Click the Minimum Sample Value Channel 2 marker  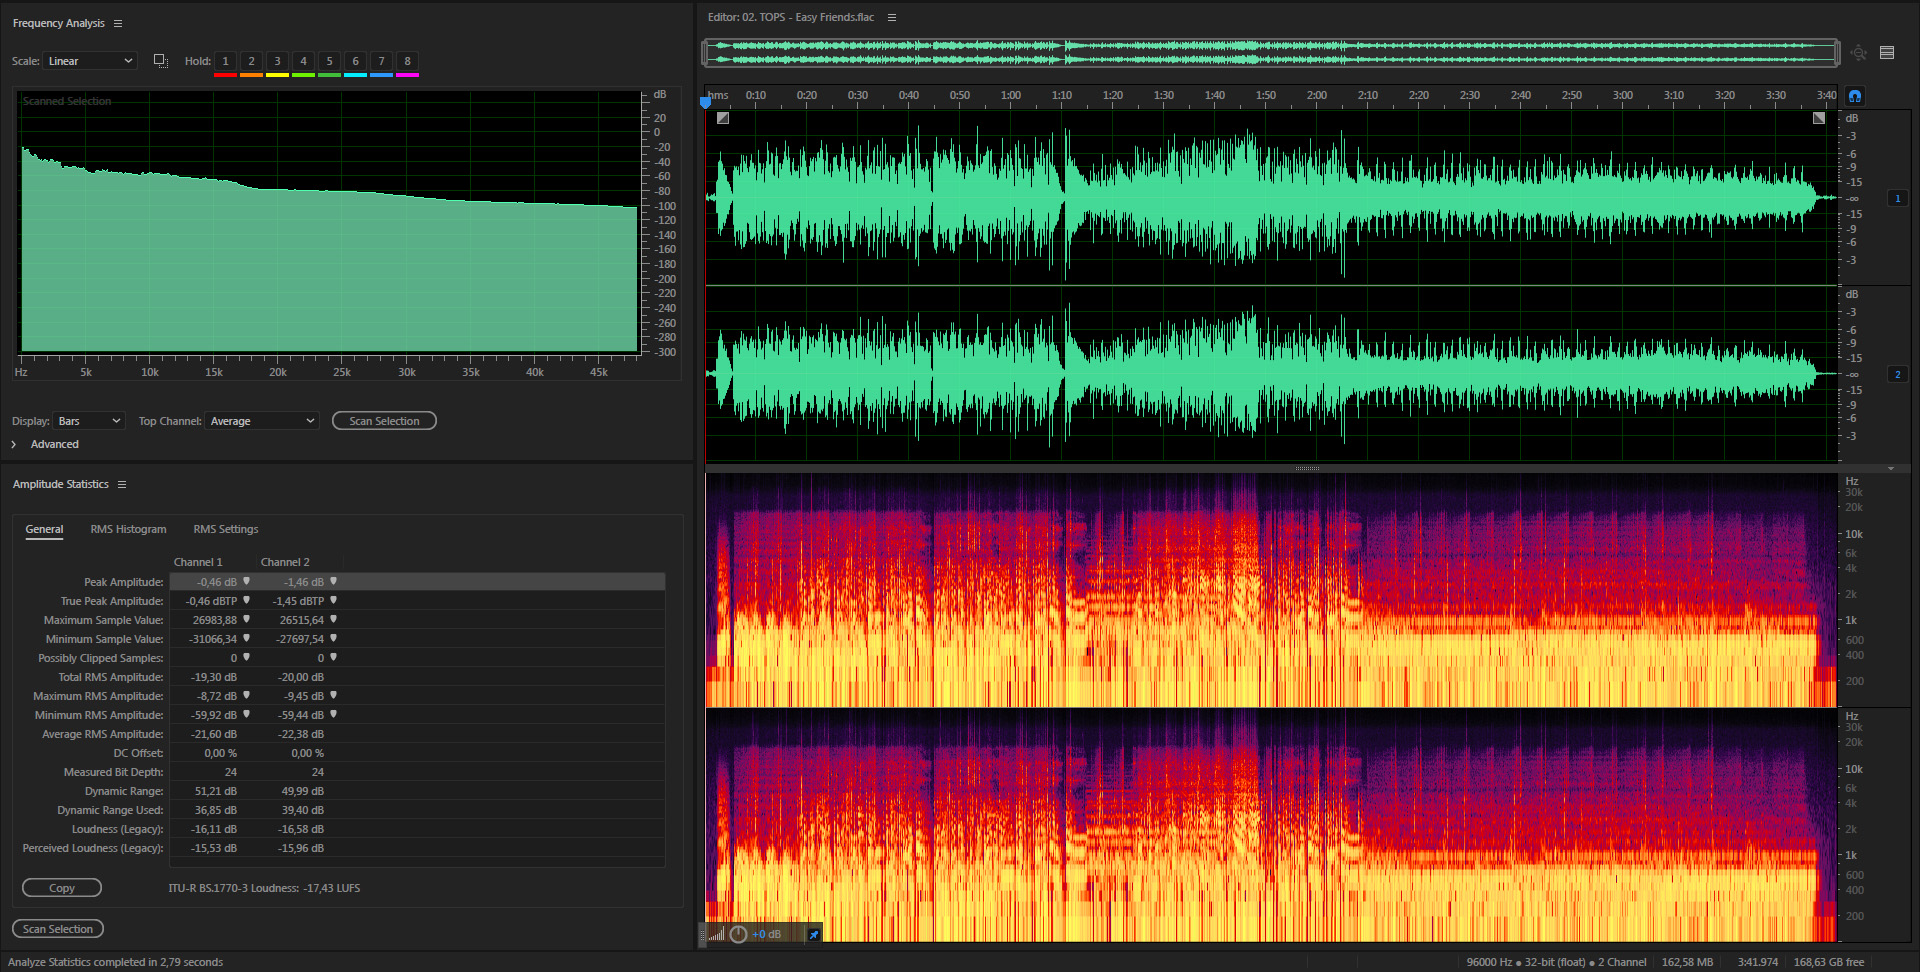(x=333, y=638)
